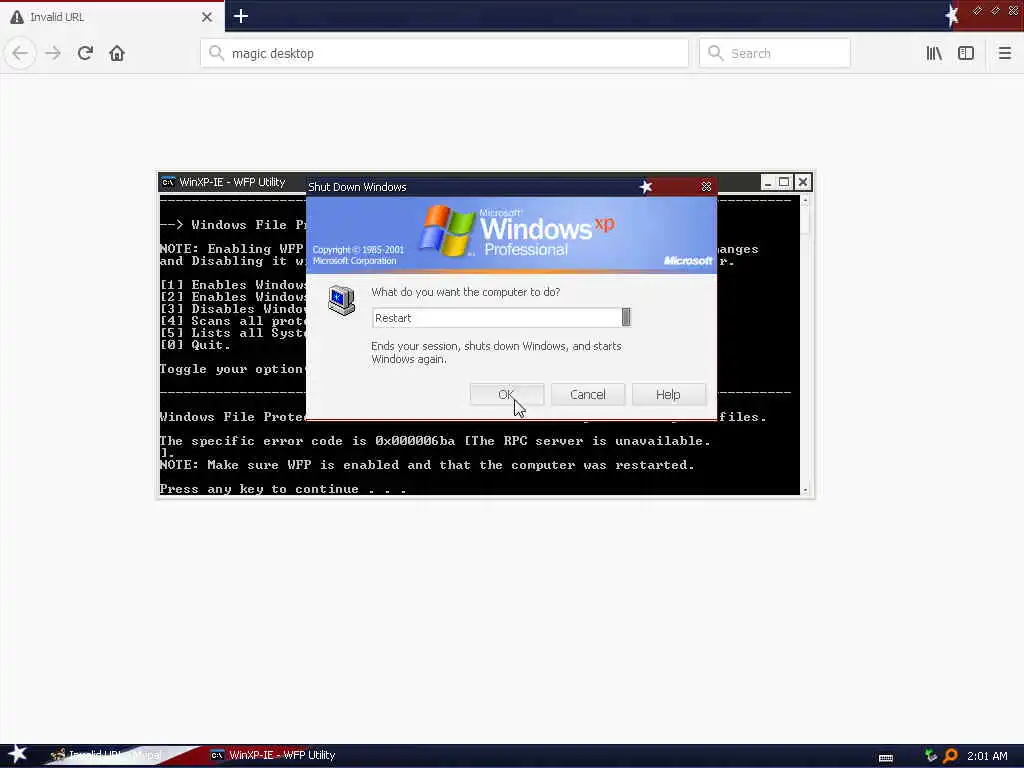
Task: Open a new browser tab with plus
Action: click(240, 16)
